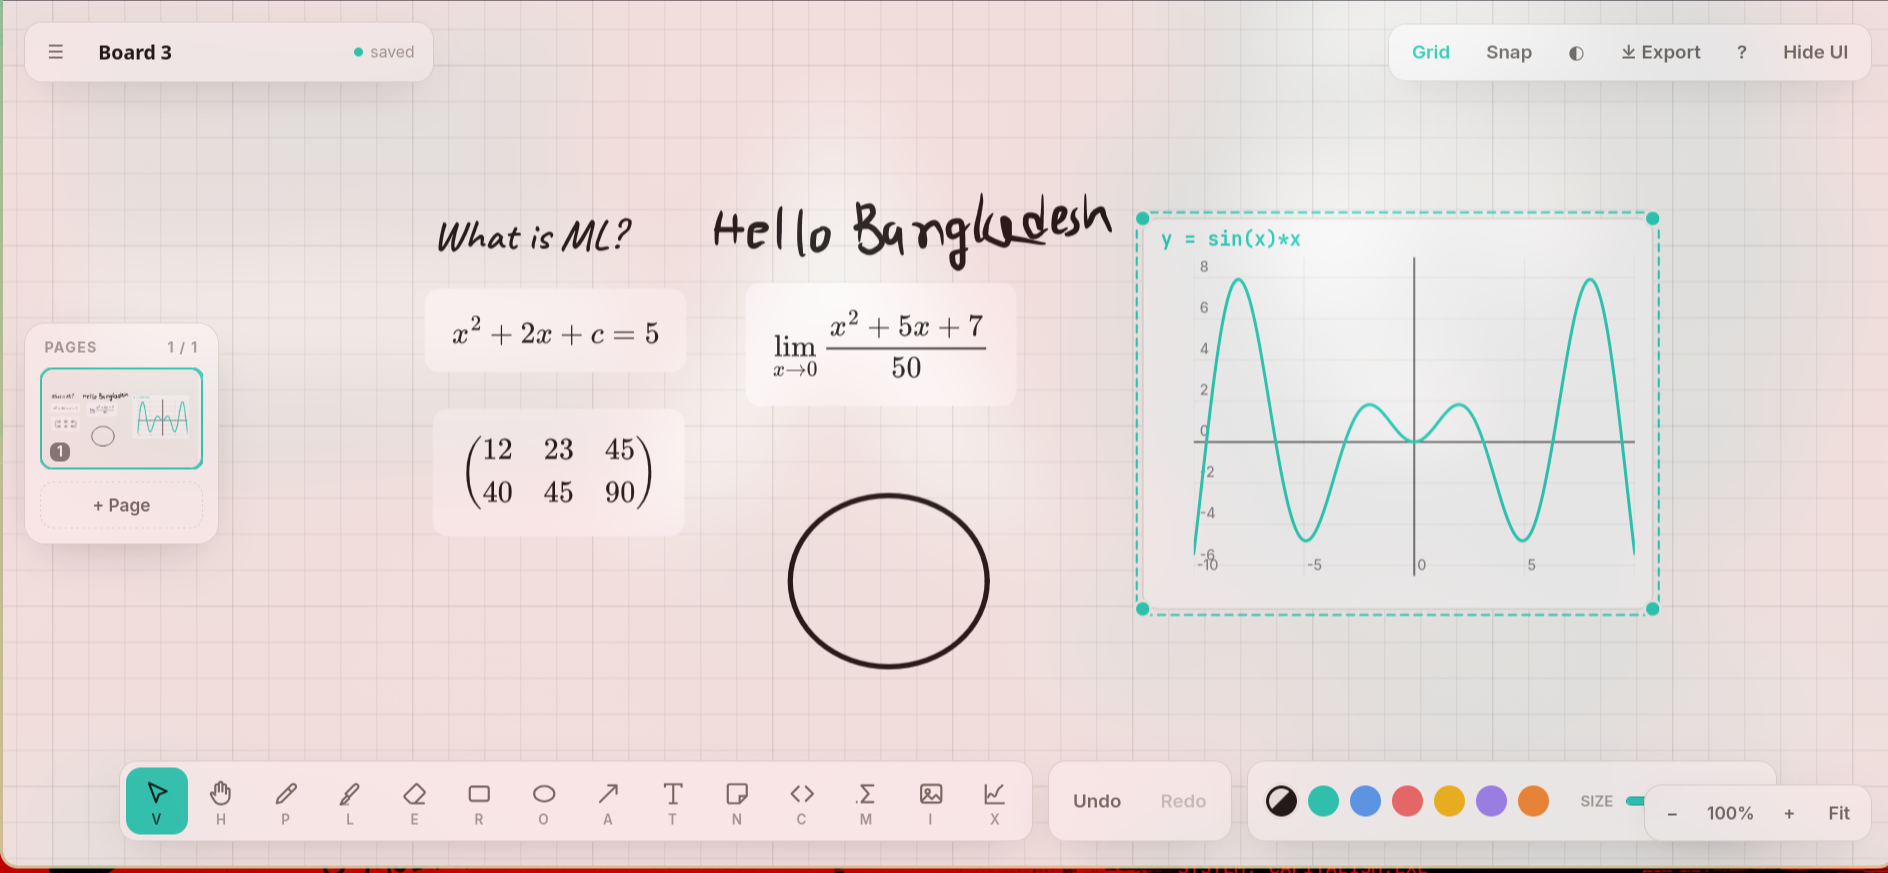
Task: Select the Math formula sigma tool
Action: [x=866, y=801]
